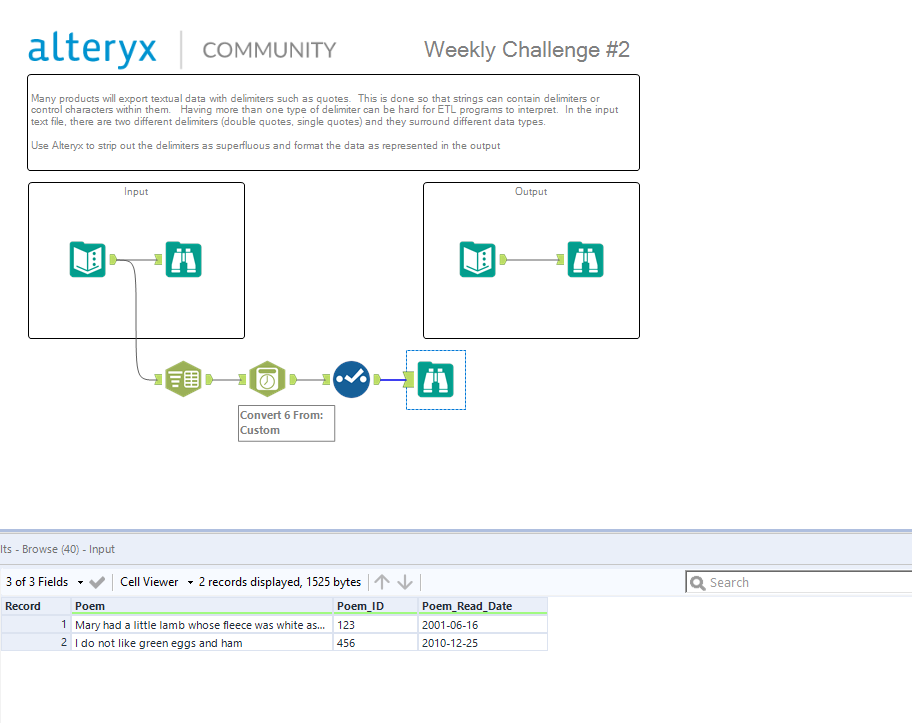
Task: Select the 'I do not like green eggs and ham' cell
Action: click(201, 643)
